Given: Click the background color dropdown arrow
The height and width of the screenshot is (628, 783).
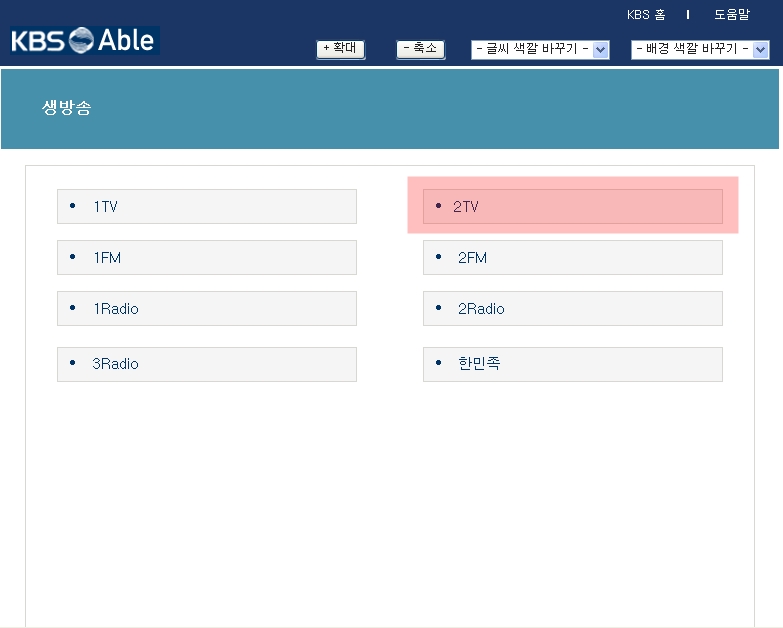Looking at the screenshot, I should tap(761, 49).
